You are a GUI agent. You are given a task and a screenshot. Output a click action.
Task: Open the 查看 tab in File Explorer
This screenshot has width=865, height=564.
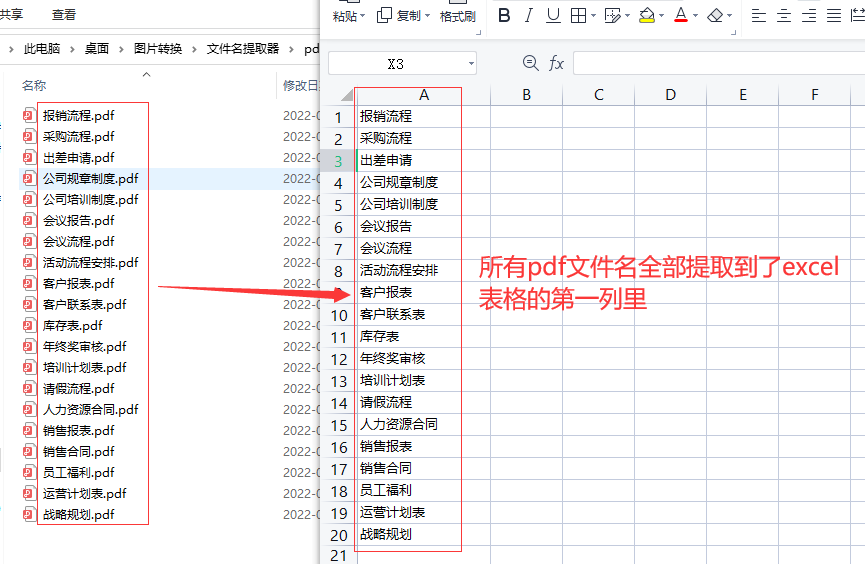64,15
